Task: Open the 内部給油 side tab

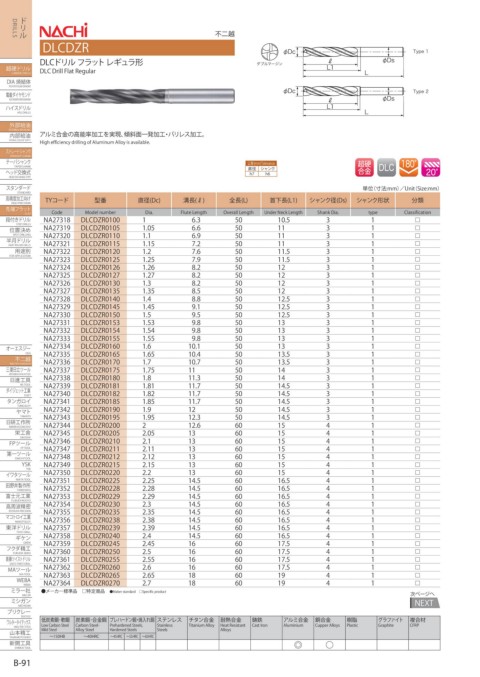Action: point(16,137)
